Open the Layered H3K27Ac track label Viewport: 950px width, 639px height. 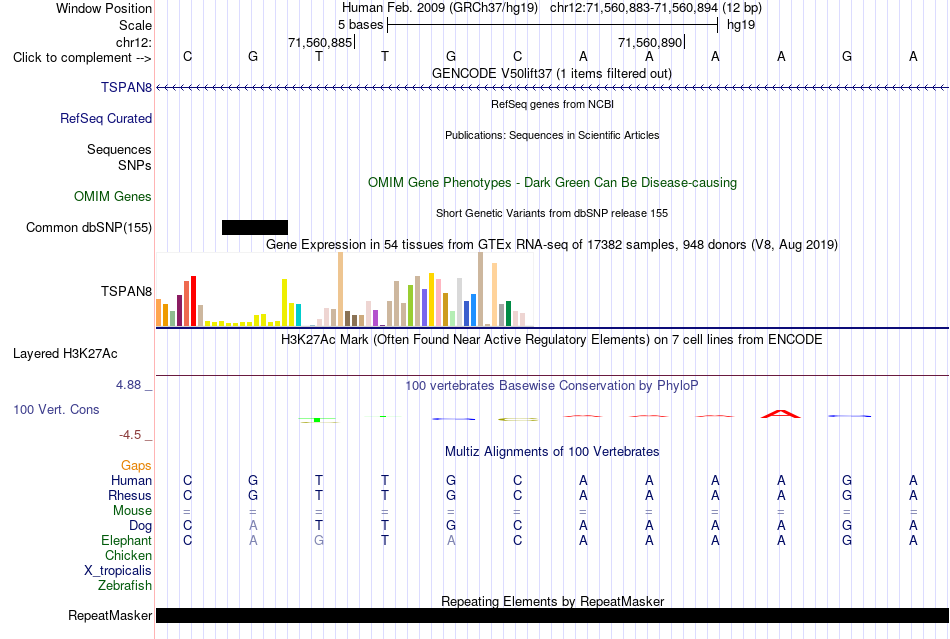[65, 354]
